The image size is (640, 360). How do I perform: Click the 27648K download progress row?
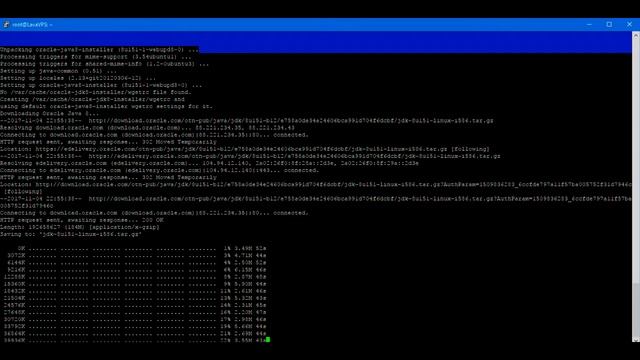point(135,312)
